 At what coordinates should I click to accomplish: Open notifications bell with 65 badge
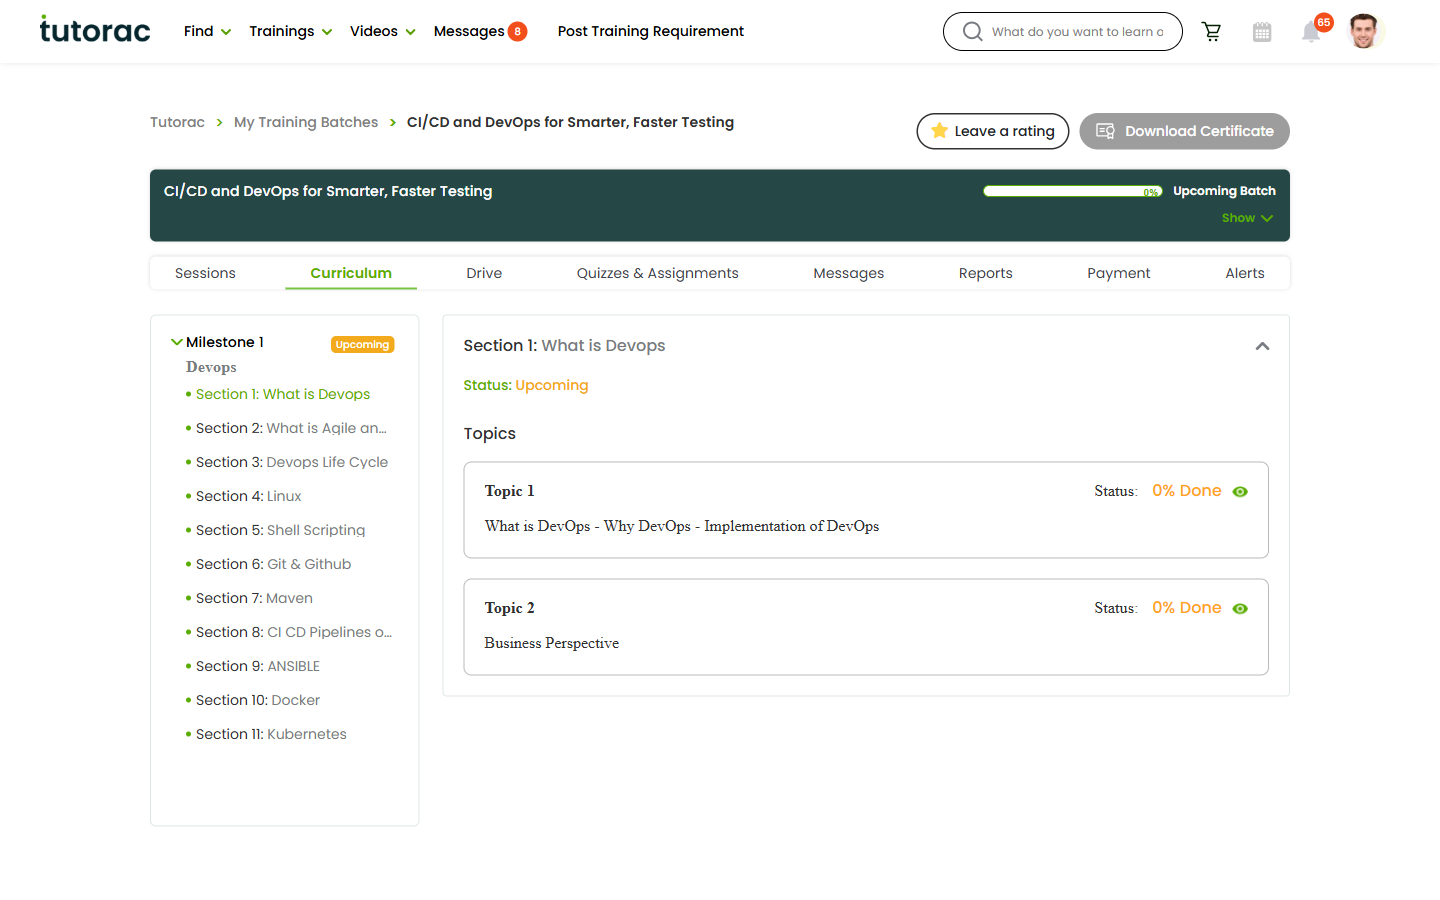(x=1312, y=32)
